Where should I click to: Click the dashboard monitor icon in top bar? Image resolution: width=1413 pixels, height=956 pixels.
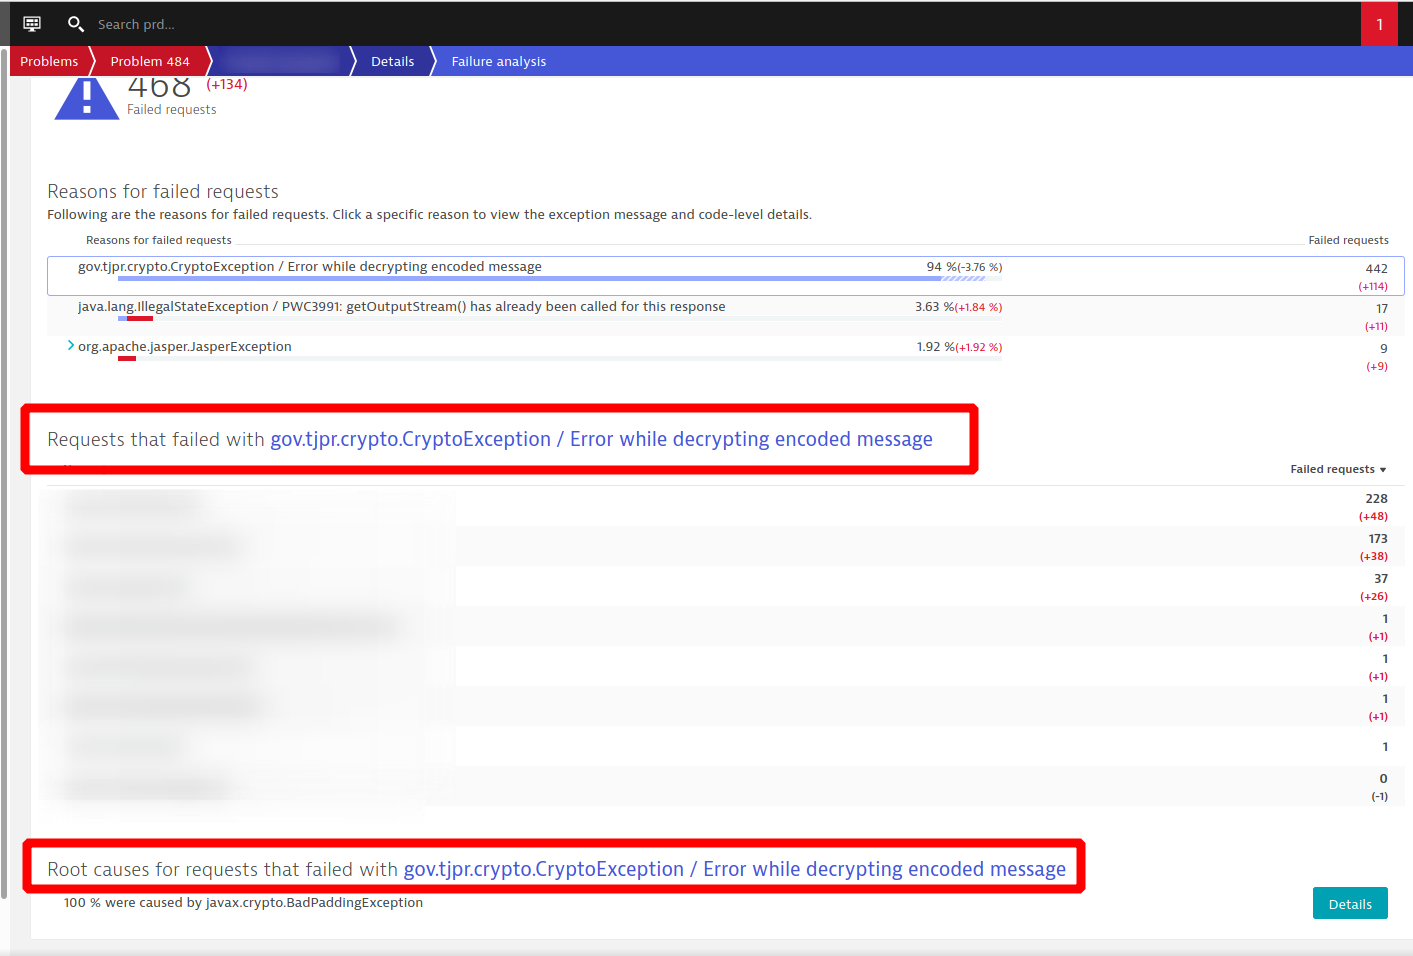point(32,24)
